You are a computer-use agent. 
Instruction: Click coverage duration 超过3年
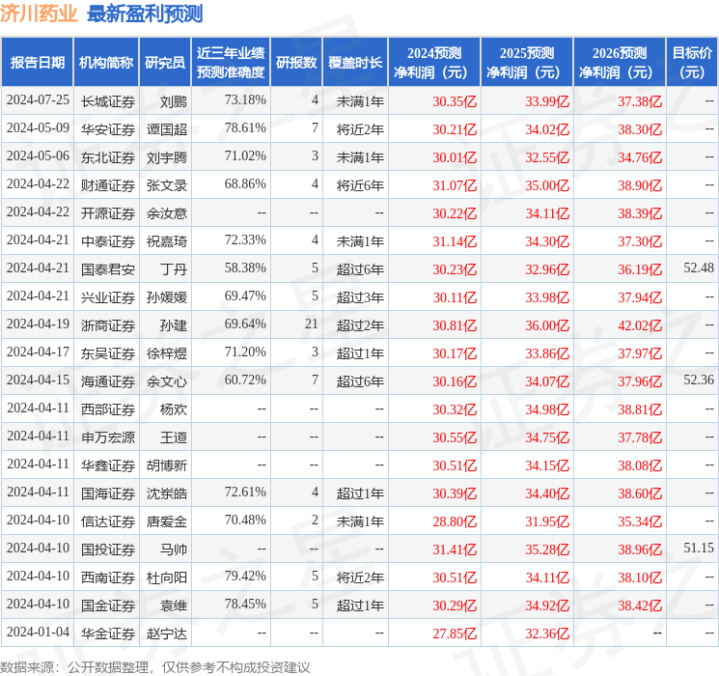(360, 298)
